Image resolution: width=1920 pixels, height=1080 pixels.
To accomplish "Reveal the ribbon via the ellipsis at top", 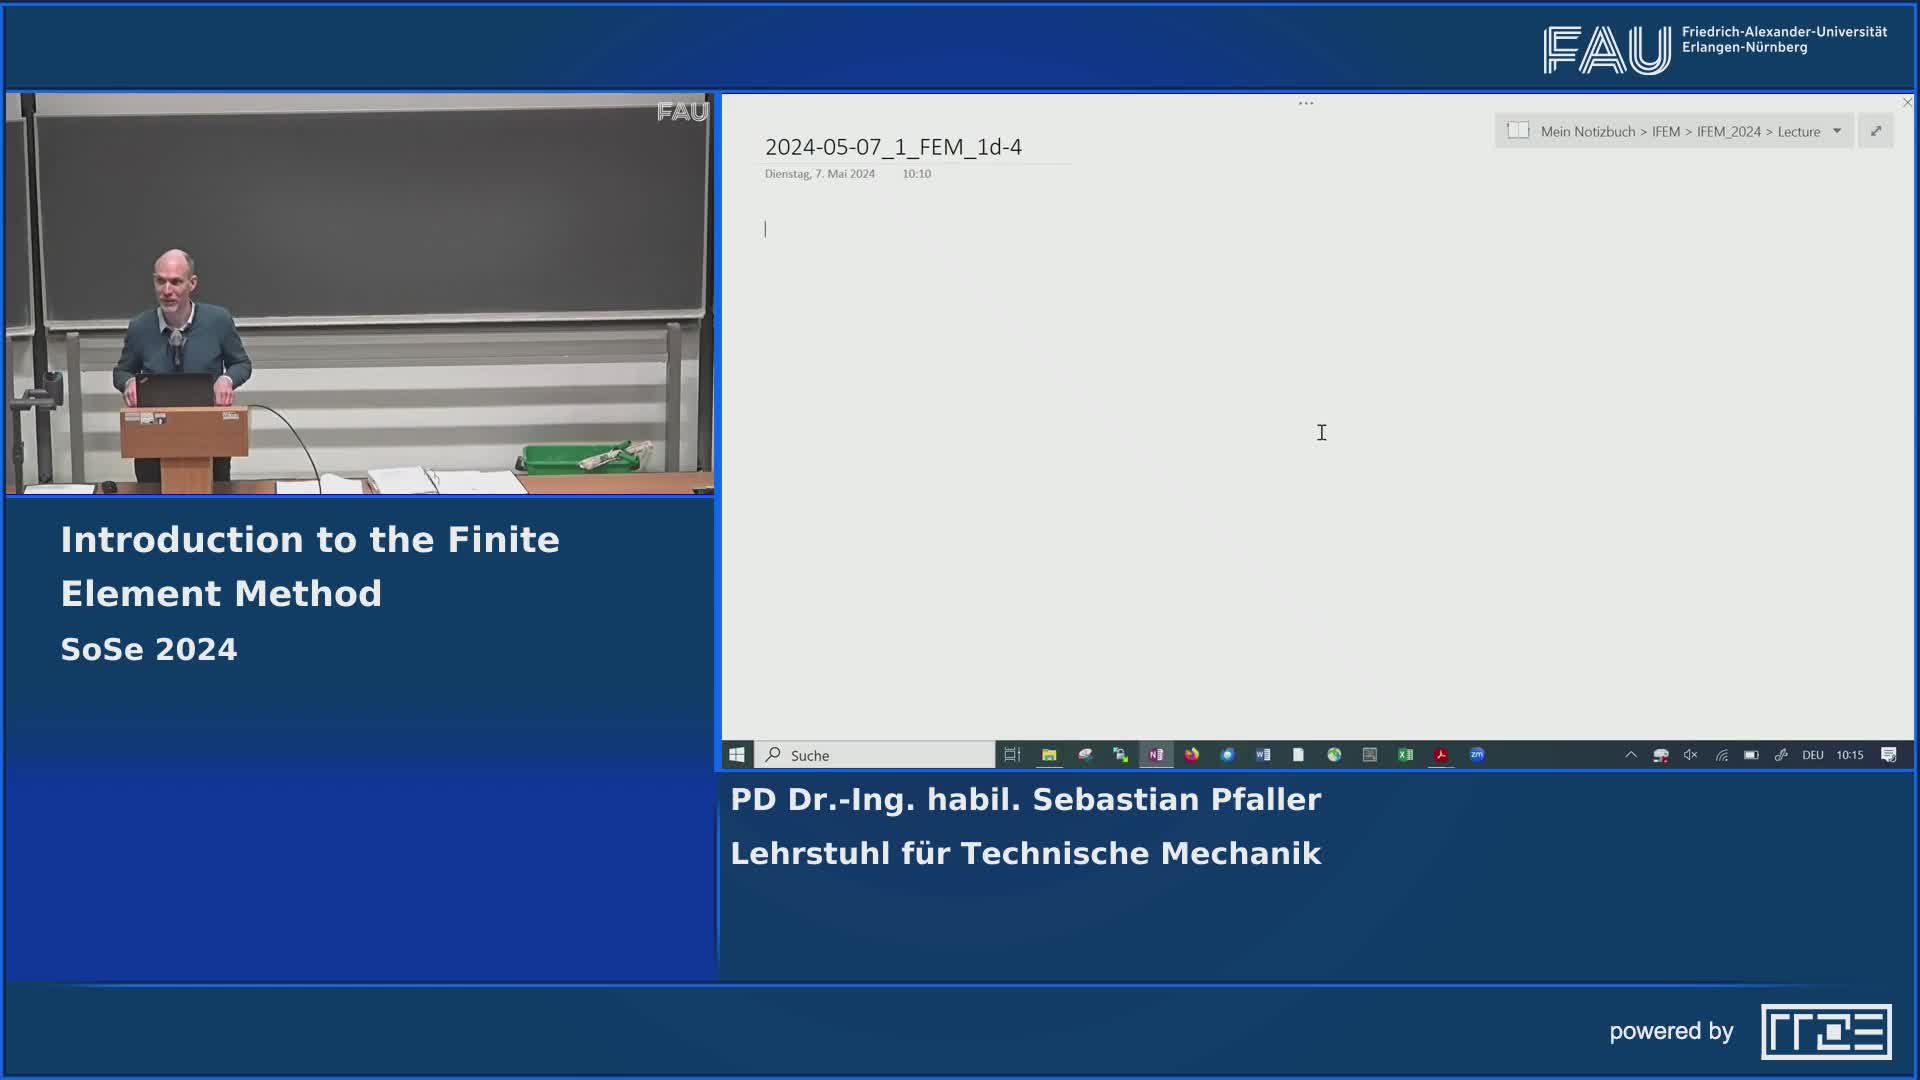I will (1306, 103).
